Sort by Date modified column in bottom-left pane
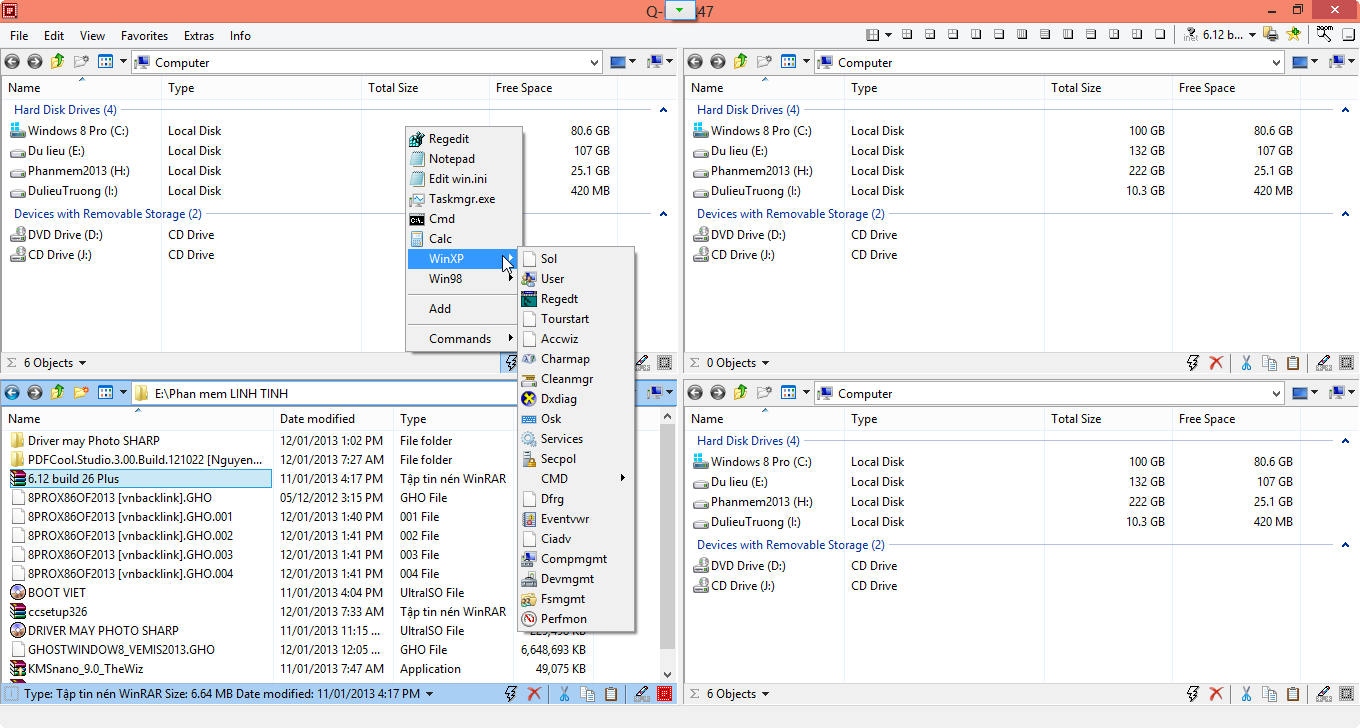Viewport: 1360px width, 728px height. click(333, 419)
